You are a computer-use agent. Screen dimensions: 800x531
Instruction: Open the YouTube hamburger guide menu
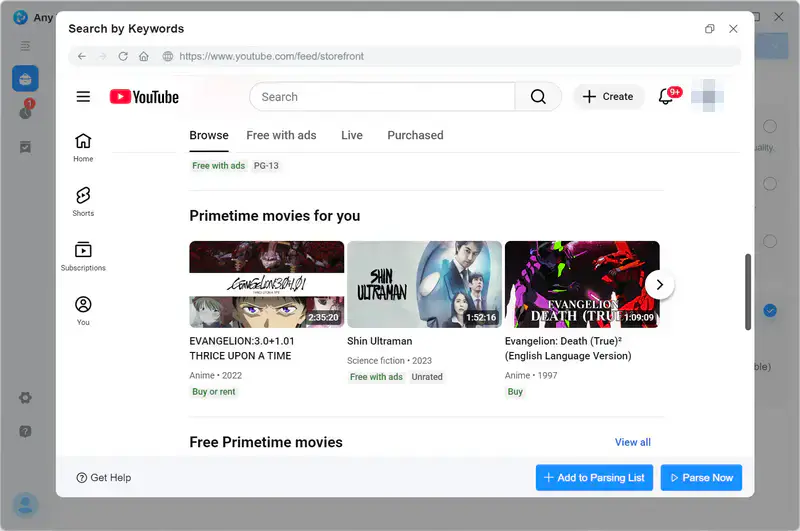(x=83, y=96)
